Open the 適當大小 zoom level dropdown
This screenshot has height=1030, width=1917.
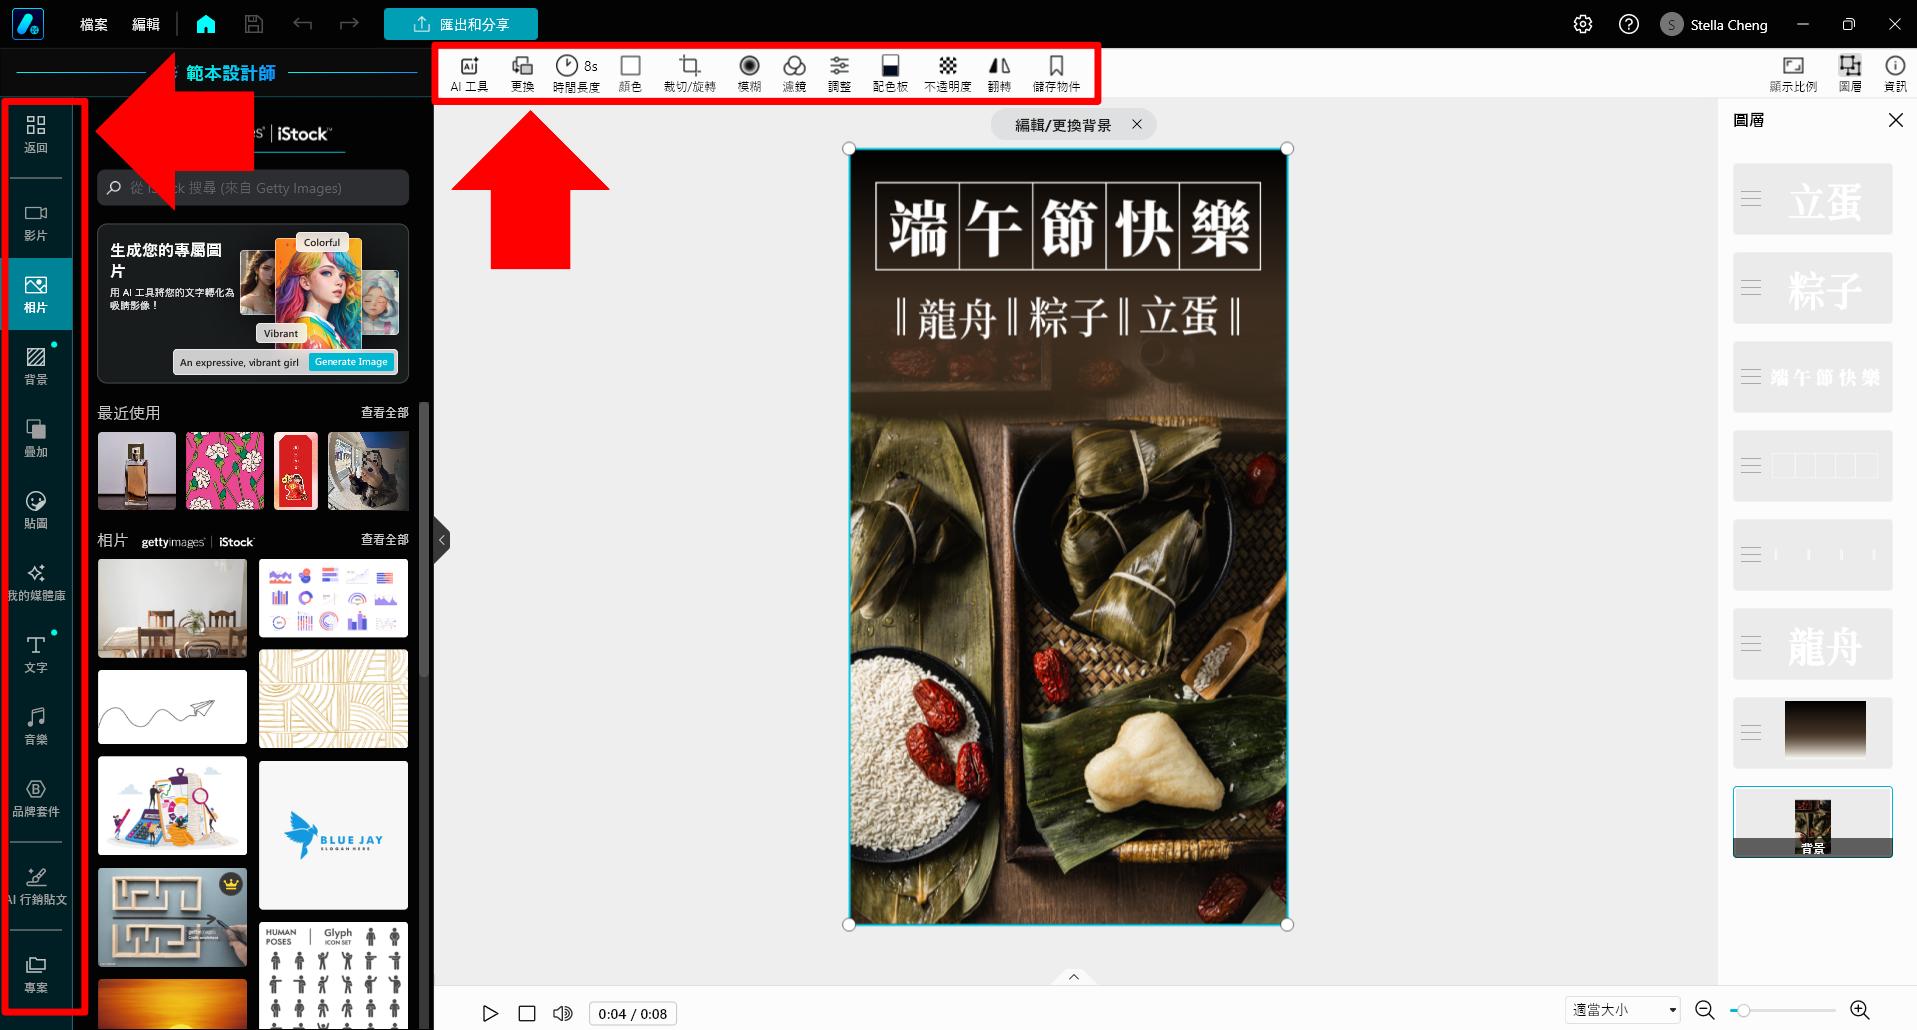point(1622,1010)
